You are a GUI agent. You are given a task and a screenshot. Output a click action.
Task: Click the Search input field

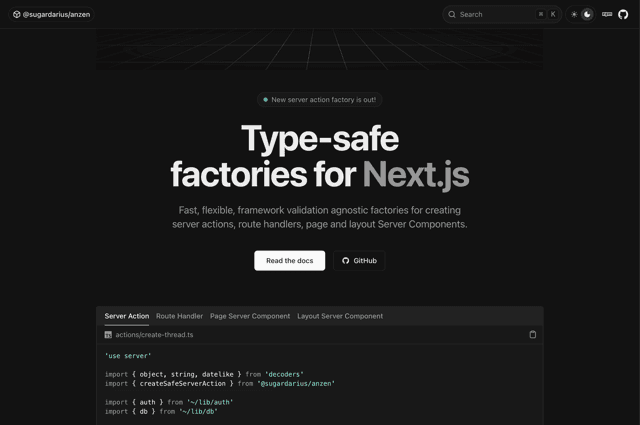(502, 14)
